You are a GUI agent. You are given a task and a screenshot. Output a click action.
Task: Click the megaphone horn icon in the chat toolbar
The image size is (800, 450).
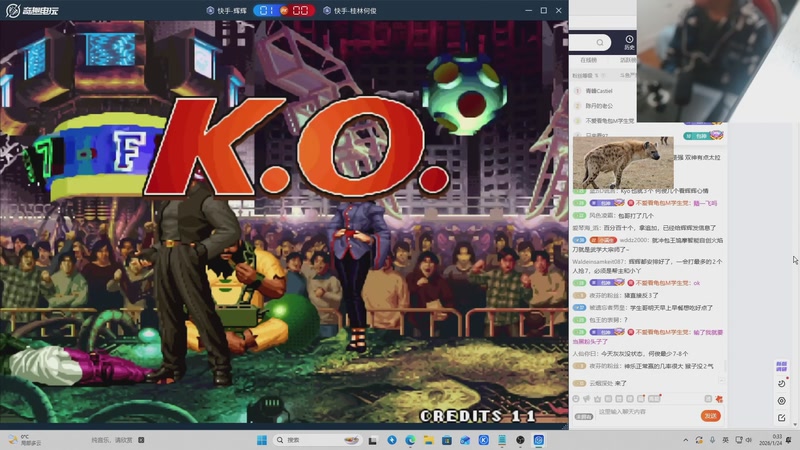pyautogui.click(x=587, y=399)
